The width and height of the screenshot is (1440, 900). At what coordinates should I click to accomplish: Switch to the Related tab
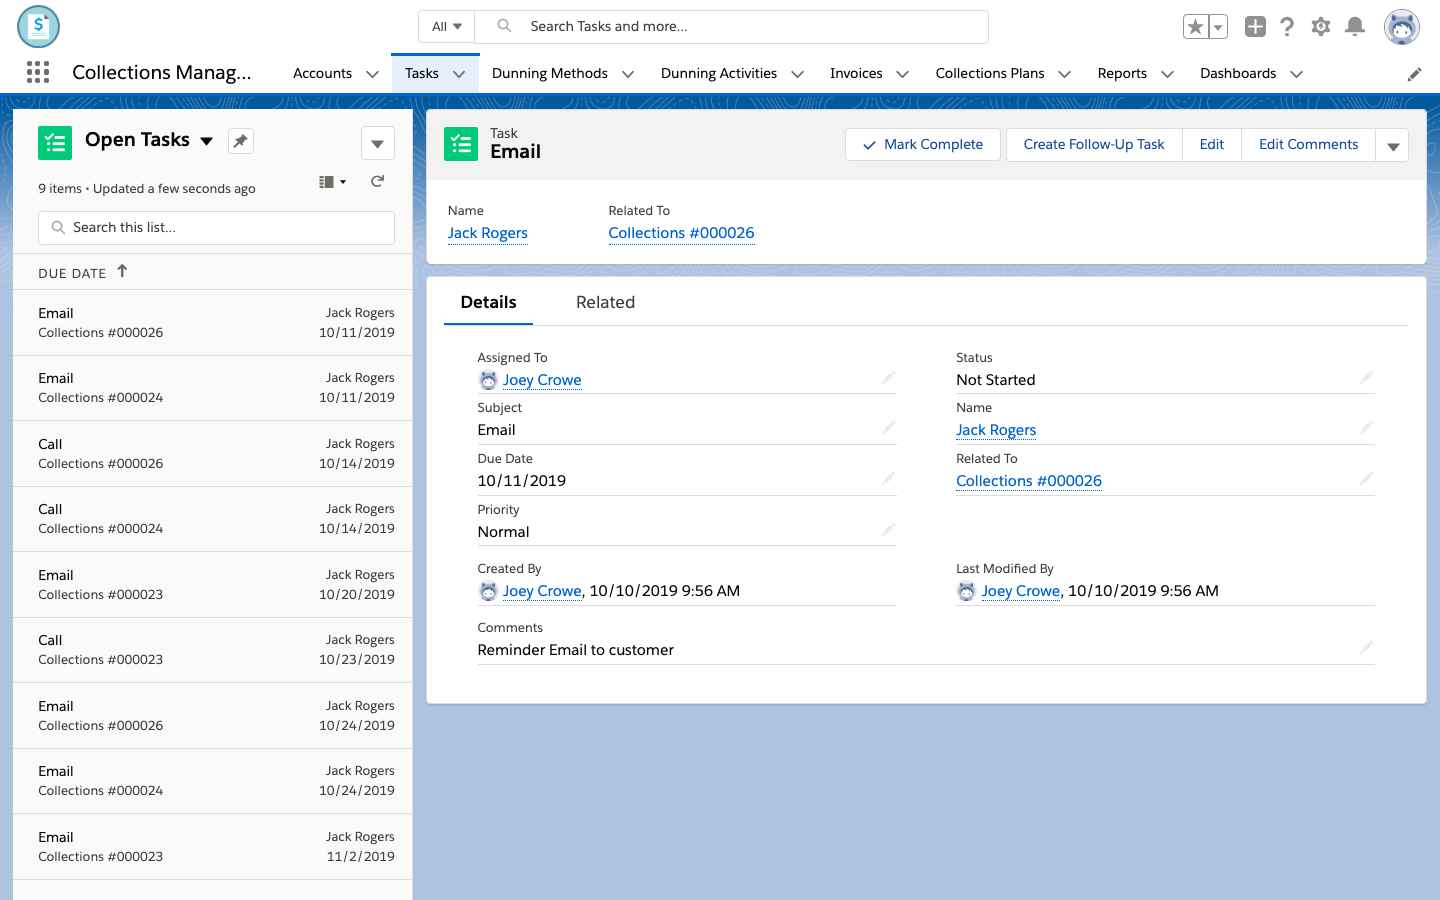point(605,302)
